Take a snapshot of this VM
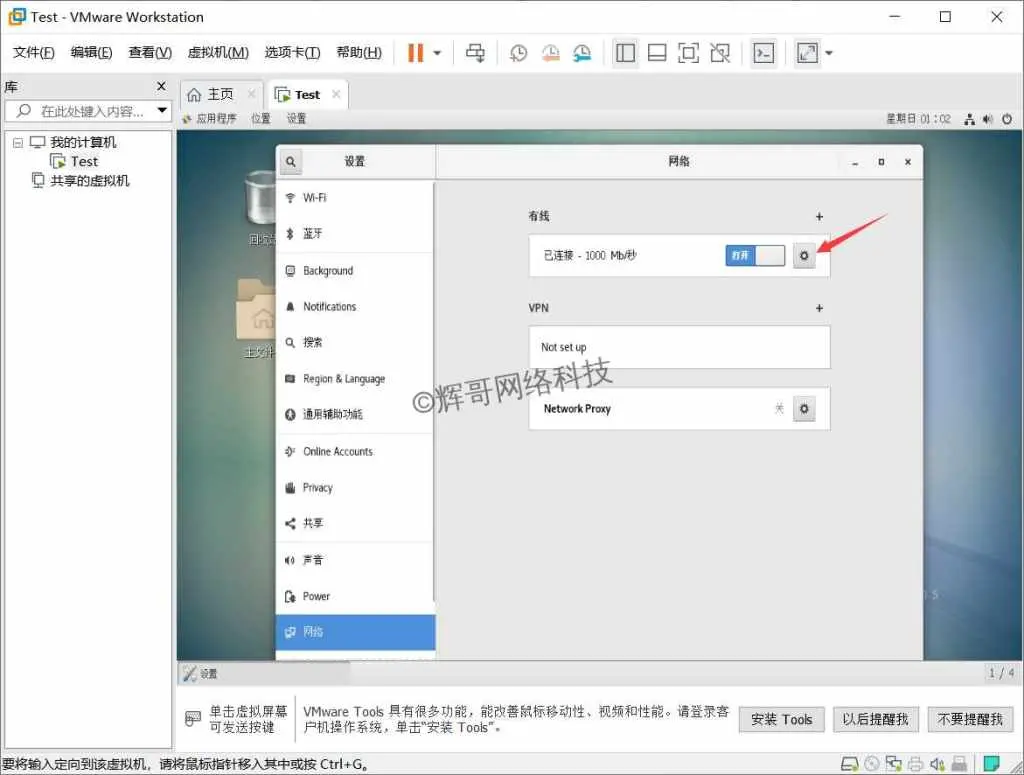 pyautogui.click(x=519, y=53)
